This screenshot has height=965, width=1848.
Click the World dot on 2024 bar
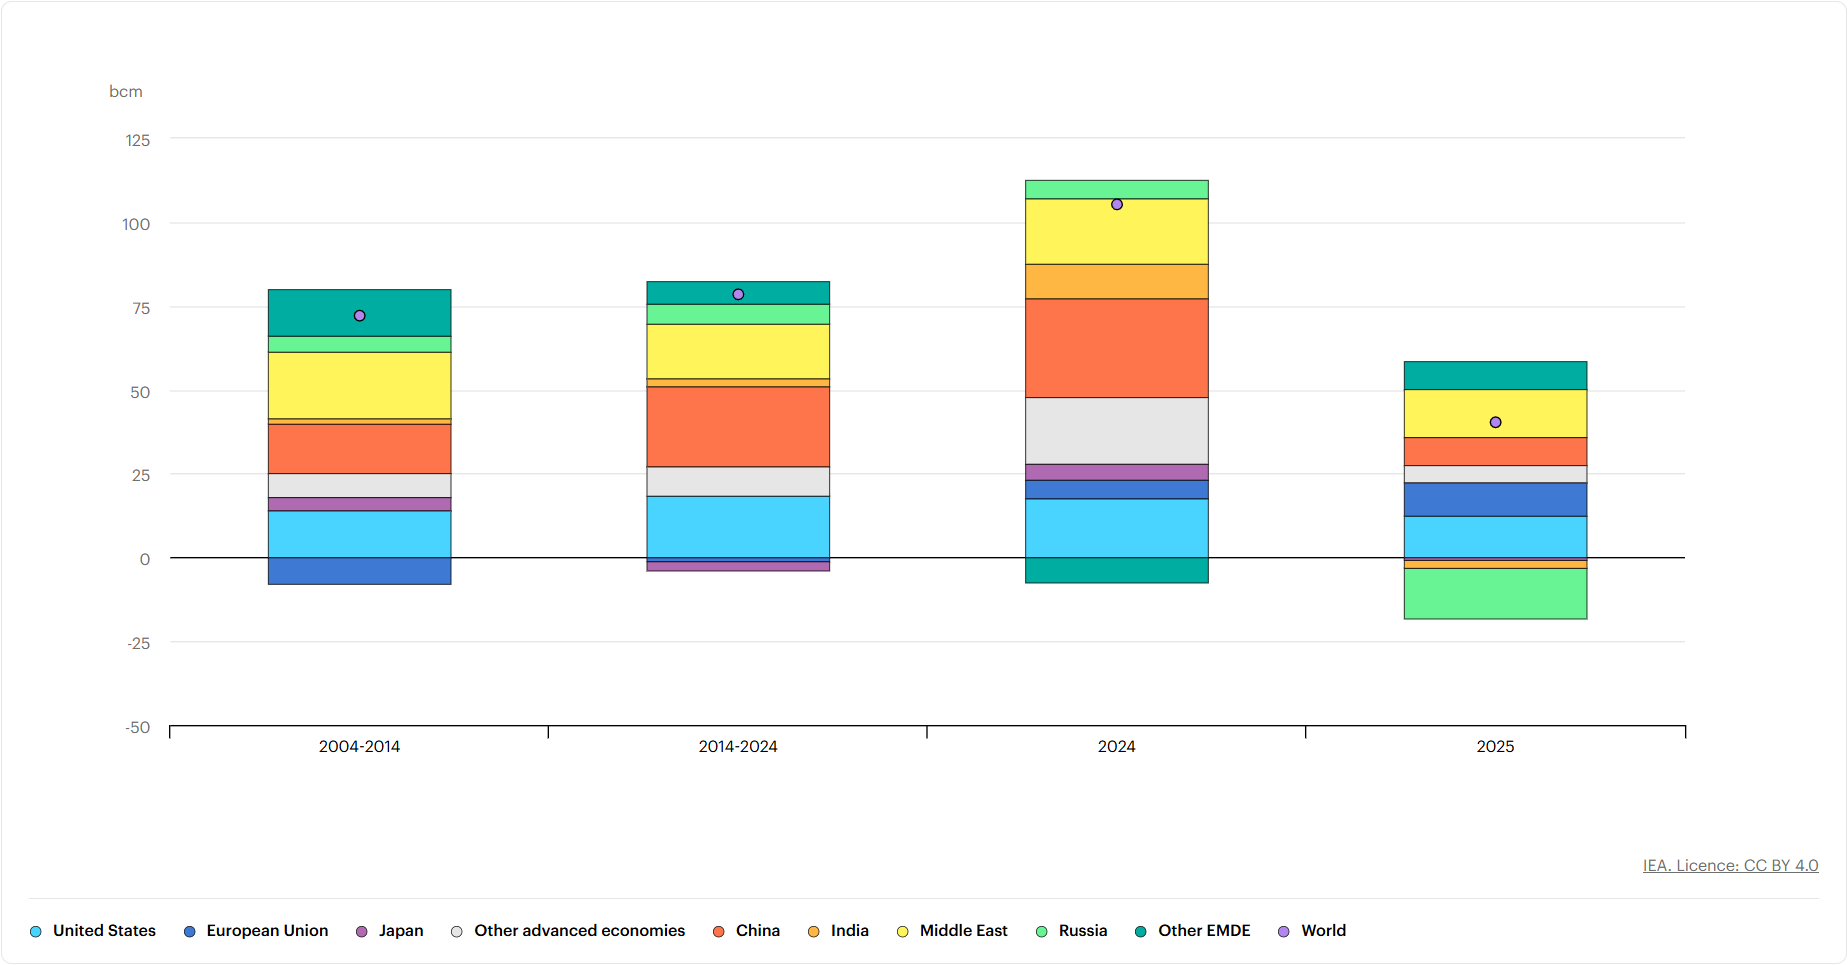click(x=1117, y=205)
